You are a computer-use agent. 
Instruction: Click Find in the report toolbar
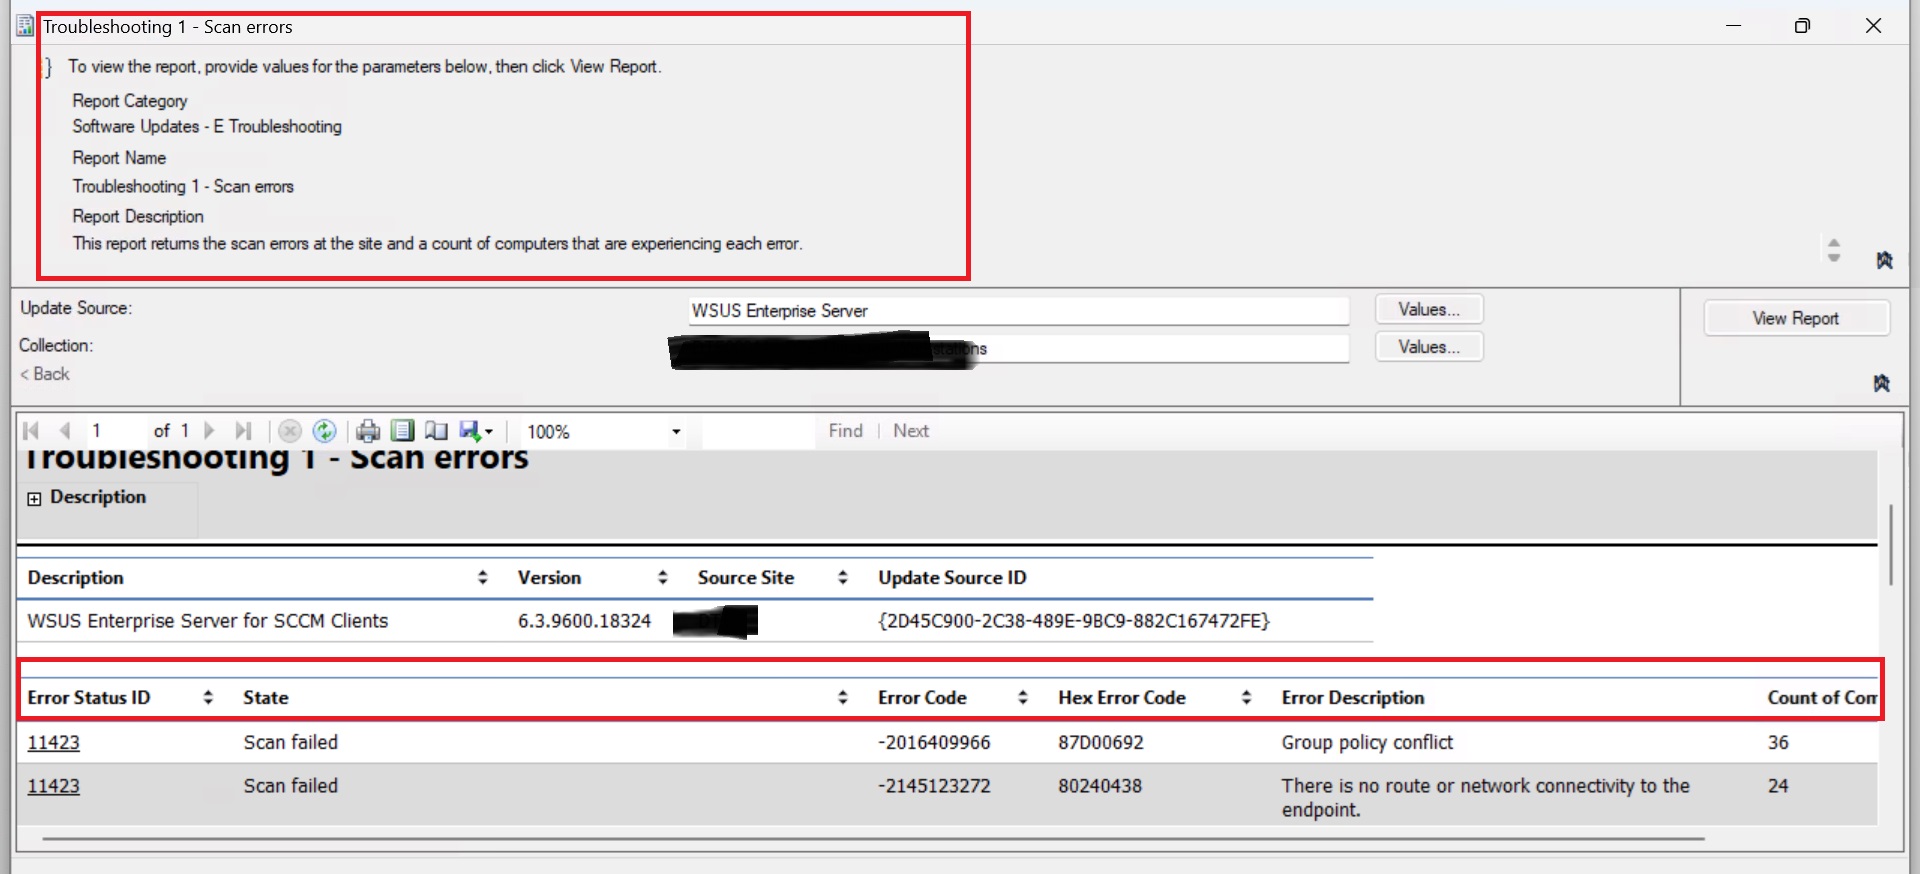(845, 431)
